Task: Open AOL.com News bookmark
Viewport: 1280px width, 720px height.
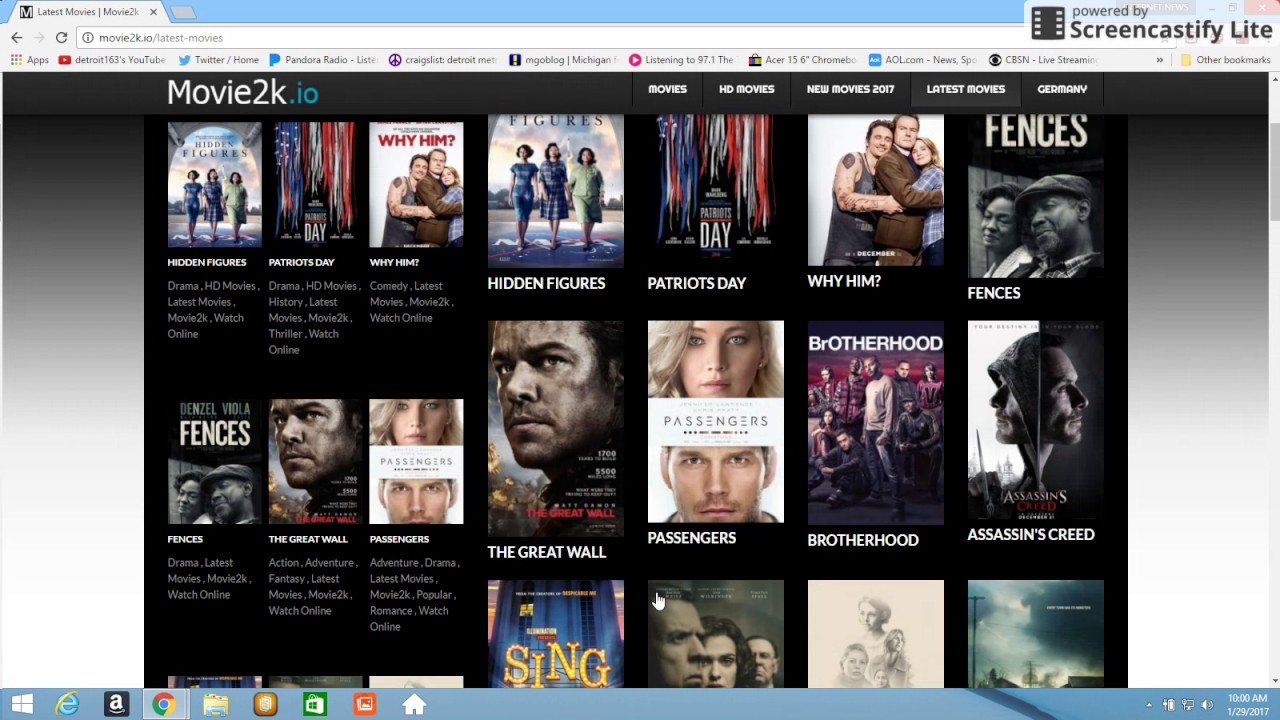Action: [922, 60]
